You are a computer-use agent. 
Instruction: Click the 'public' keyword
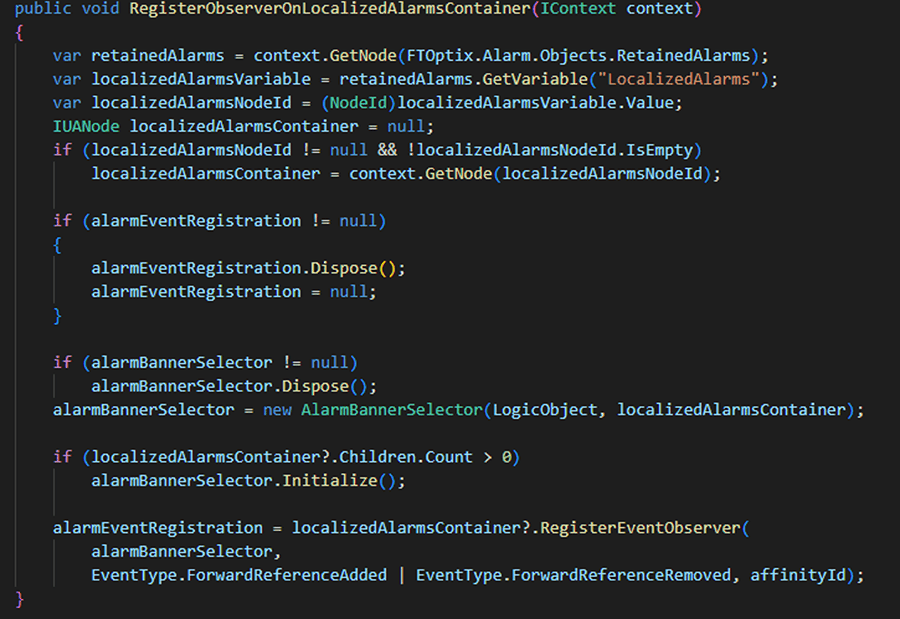pos(43,9)
